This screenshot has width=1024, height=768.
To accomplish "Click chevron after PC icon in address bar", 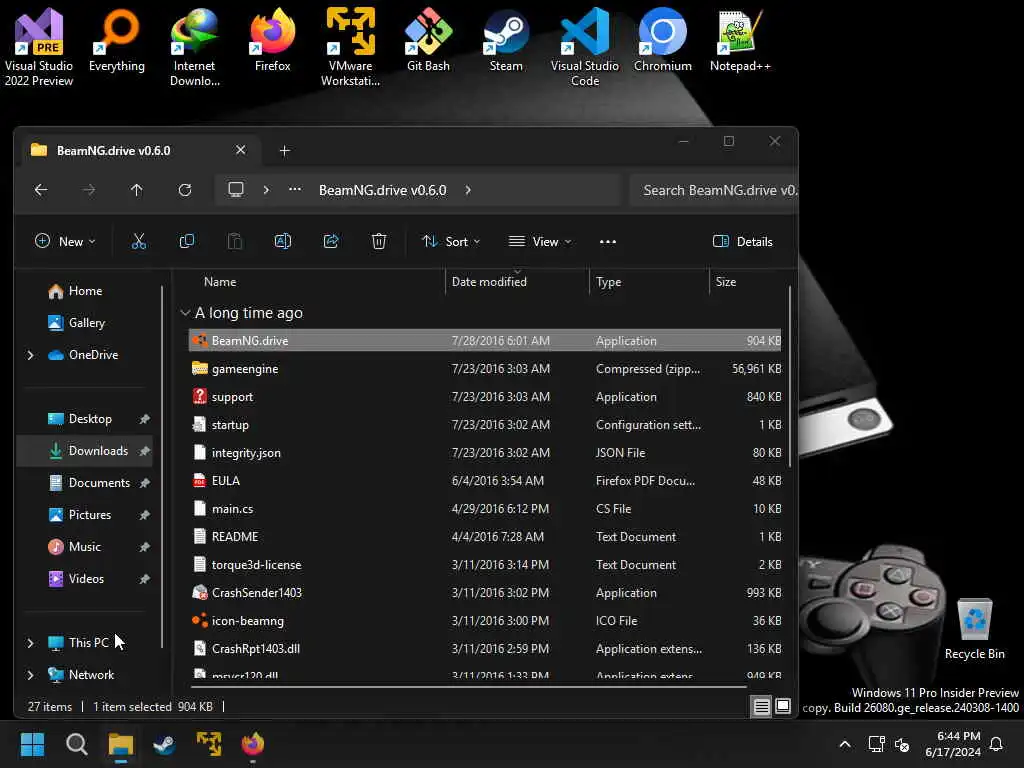I will pyautogui.click(x=266, y=190).
